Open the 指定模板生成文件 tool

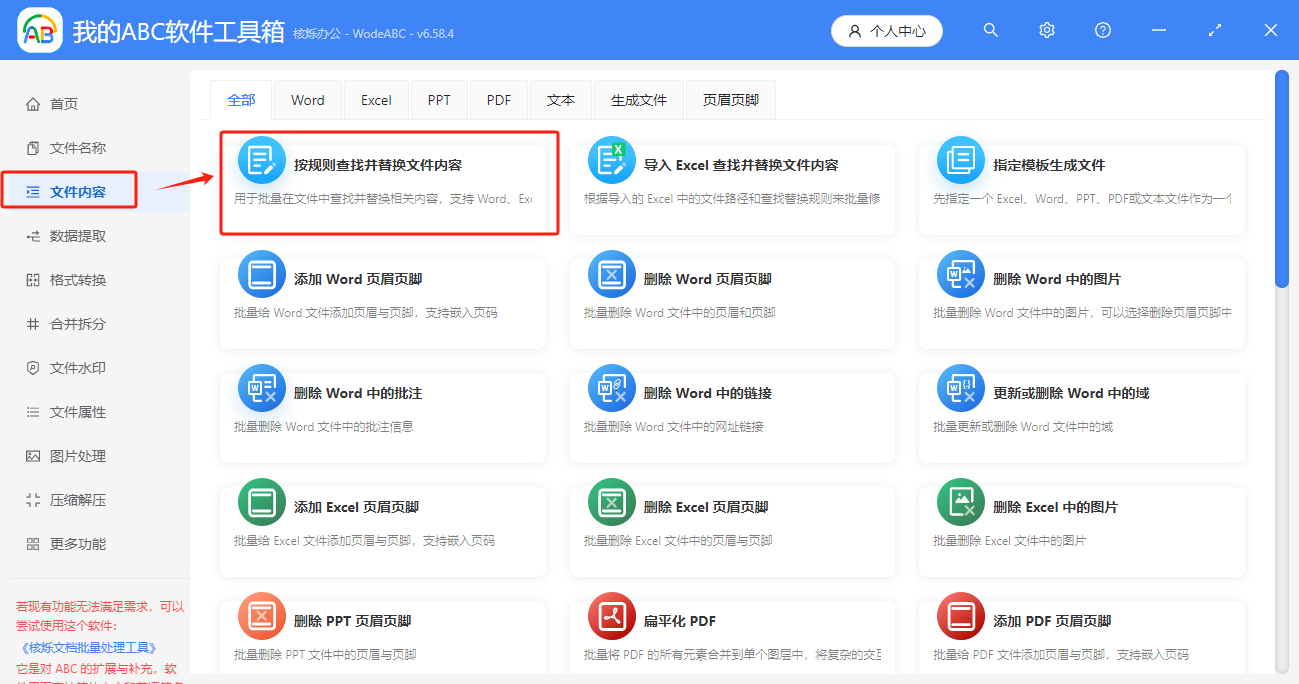pos(1082,182)
